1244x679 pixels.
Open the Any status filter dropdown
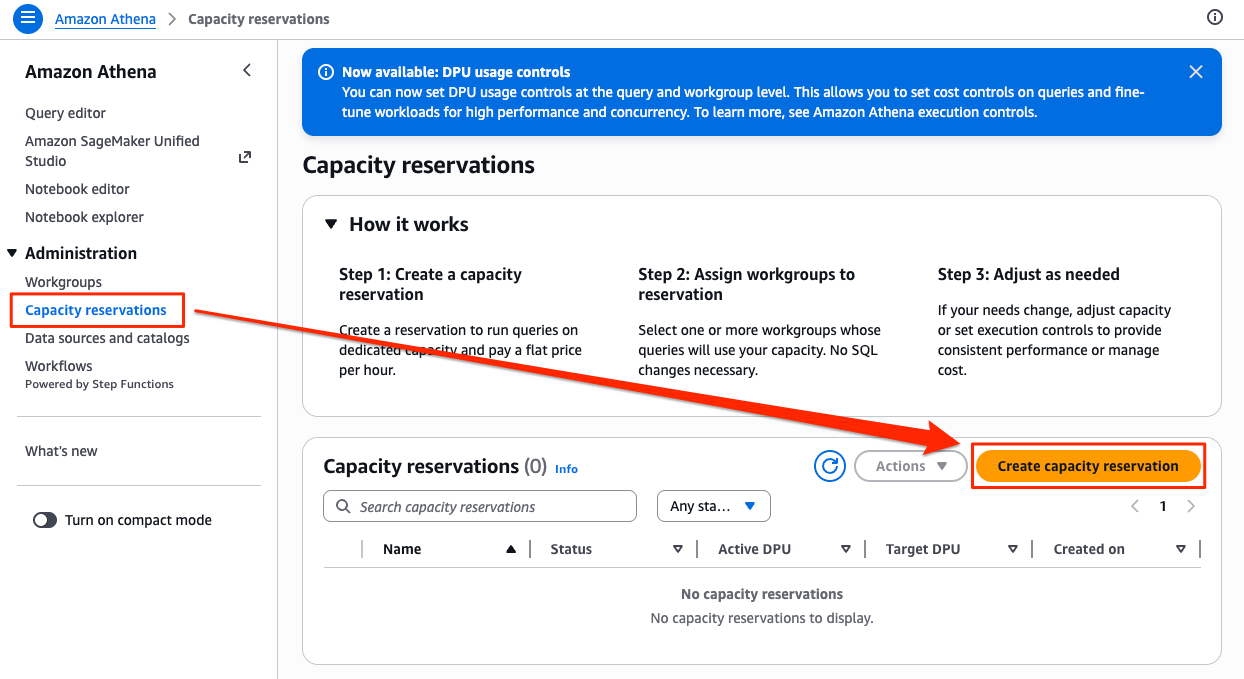coord(713,506)
